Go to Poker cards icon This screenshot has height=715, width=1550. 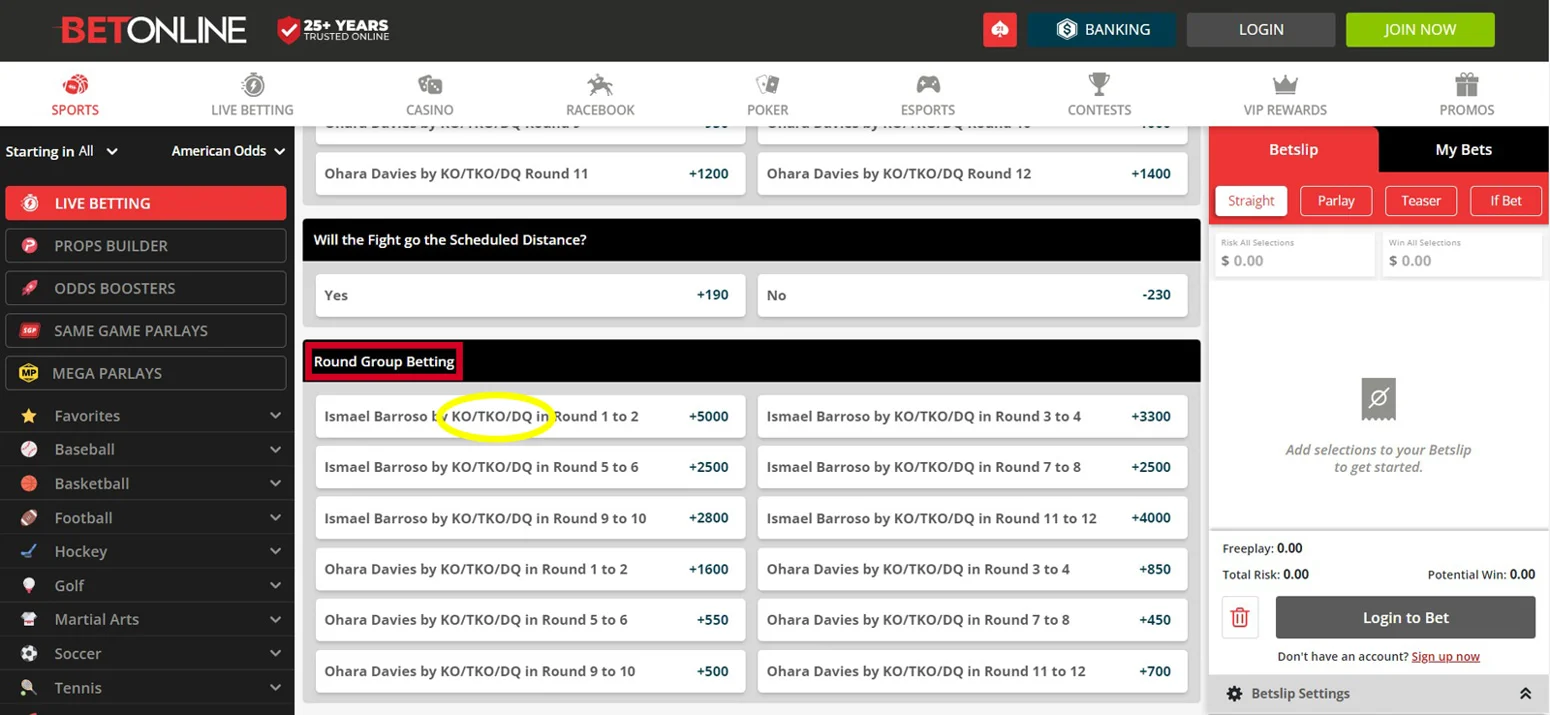[767, 85]
